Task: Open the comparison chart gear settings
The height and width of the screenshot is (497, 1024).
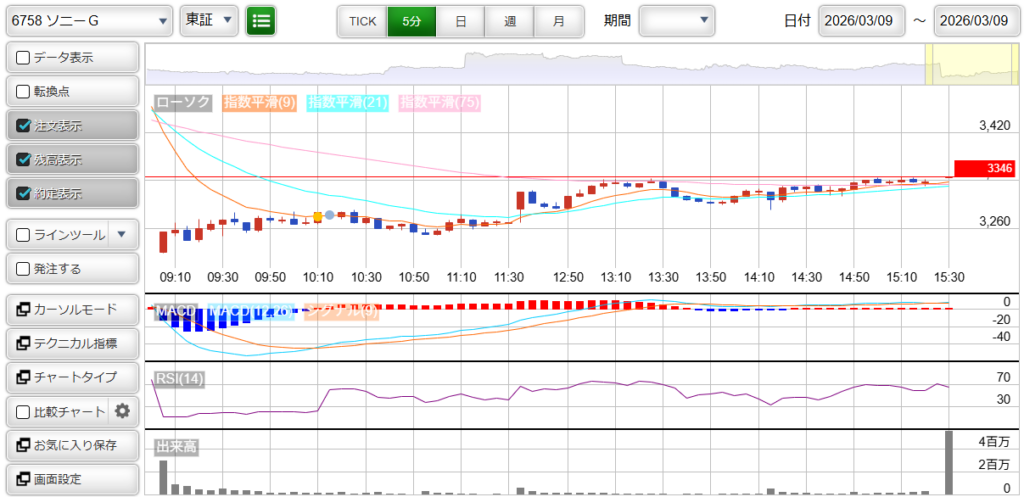Action: (x=123, y=411)
